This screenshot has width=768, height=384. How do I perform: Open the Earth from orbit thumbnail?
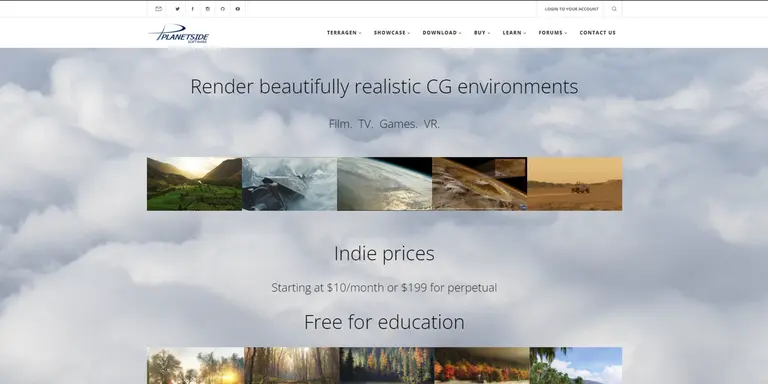[x=384, y=184]
